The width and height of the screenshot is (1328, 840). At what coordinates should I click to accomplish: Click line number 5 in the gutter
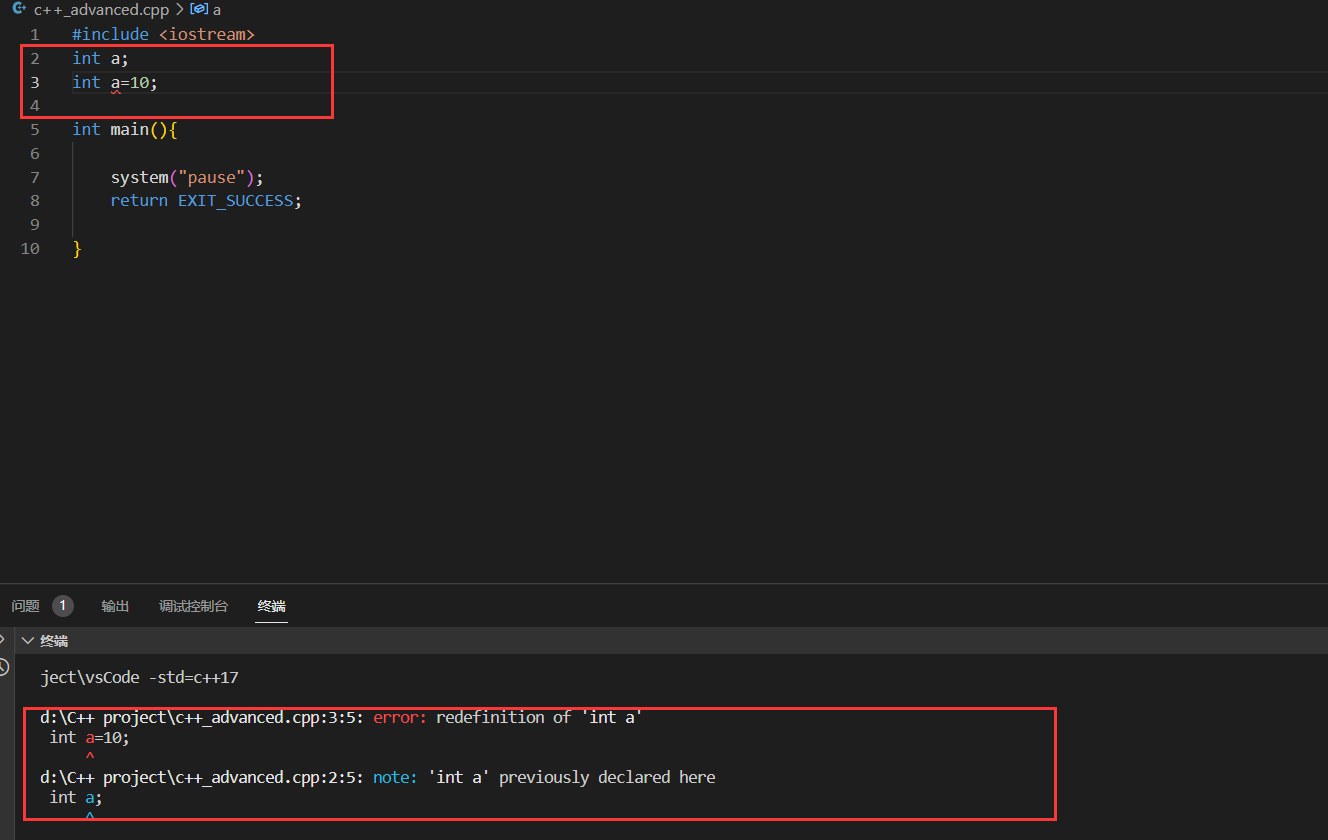pyautogui.click(x=34, y=130)
